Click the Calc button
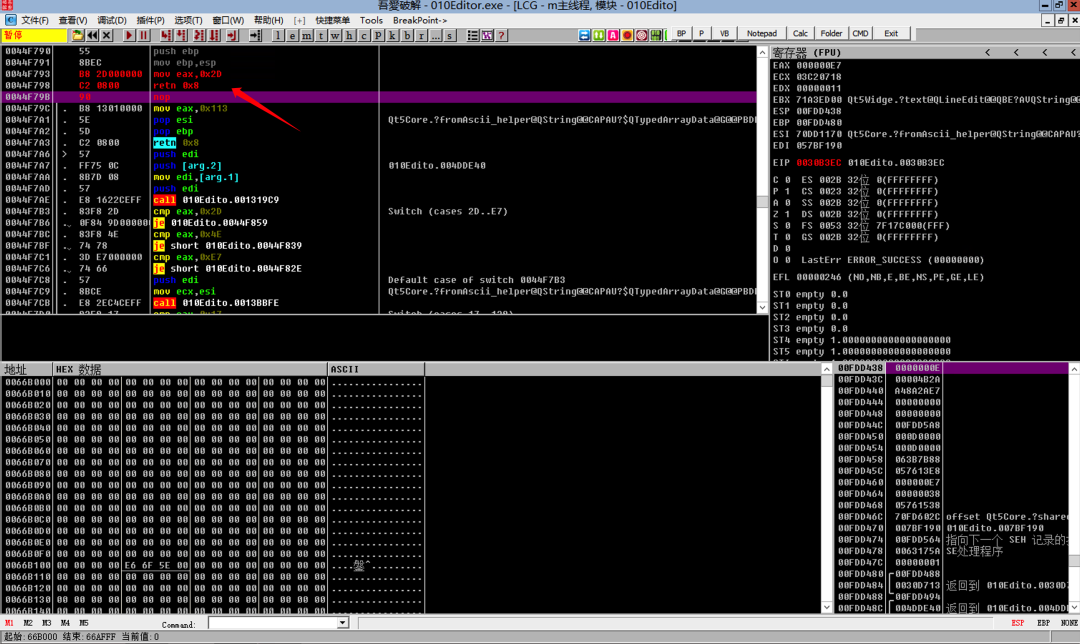The image size is (1080, 644). point(800,33)
